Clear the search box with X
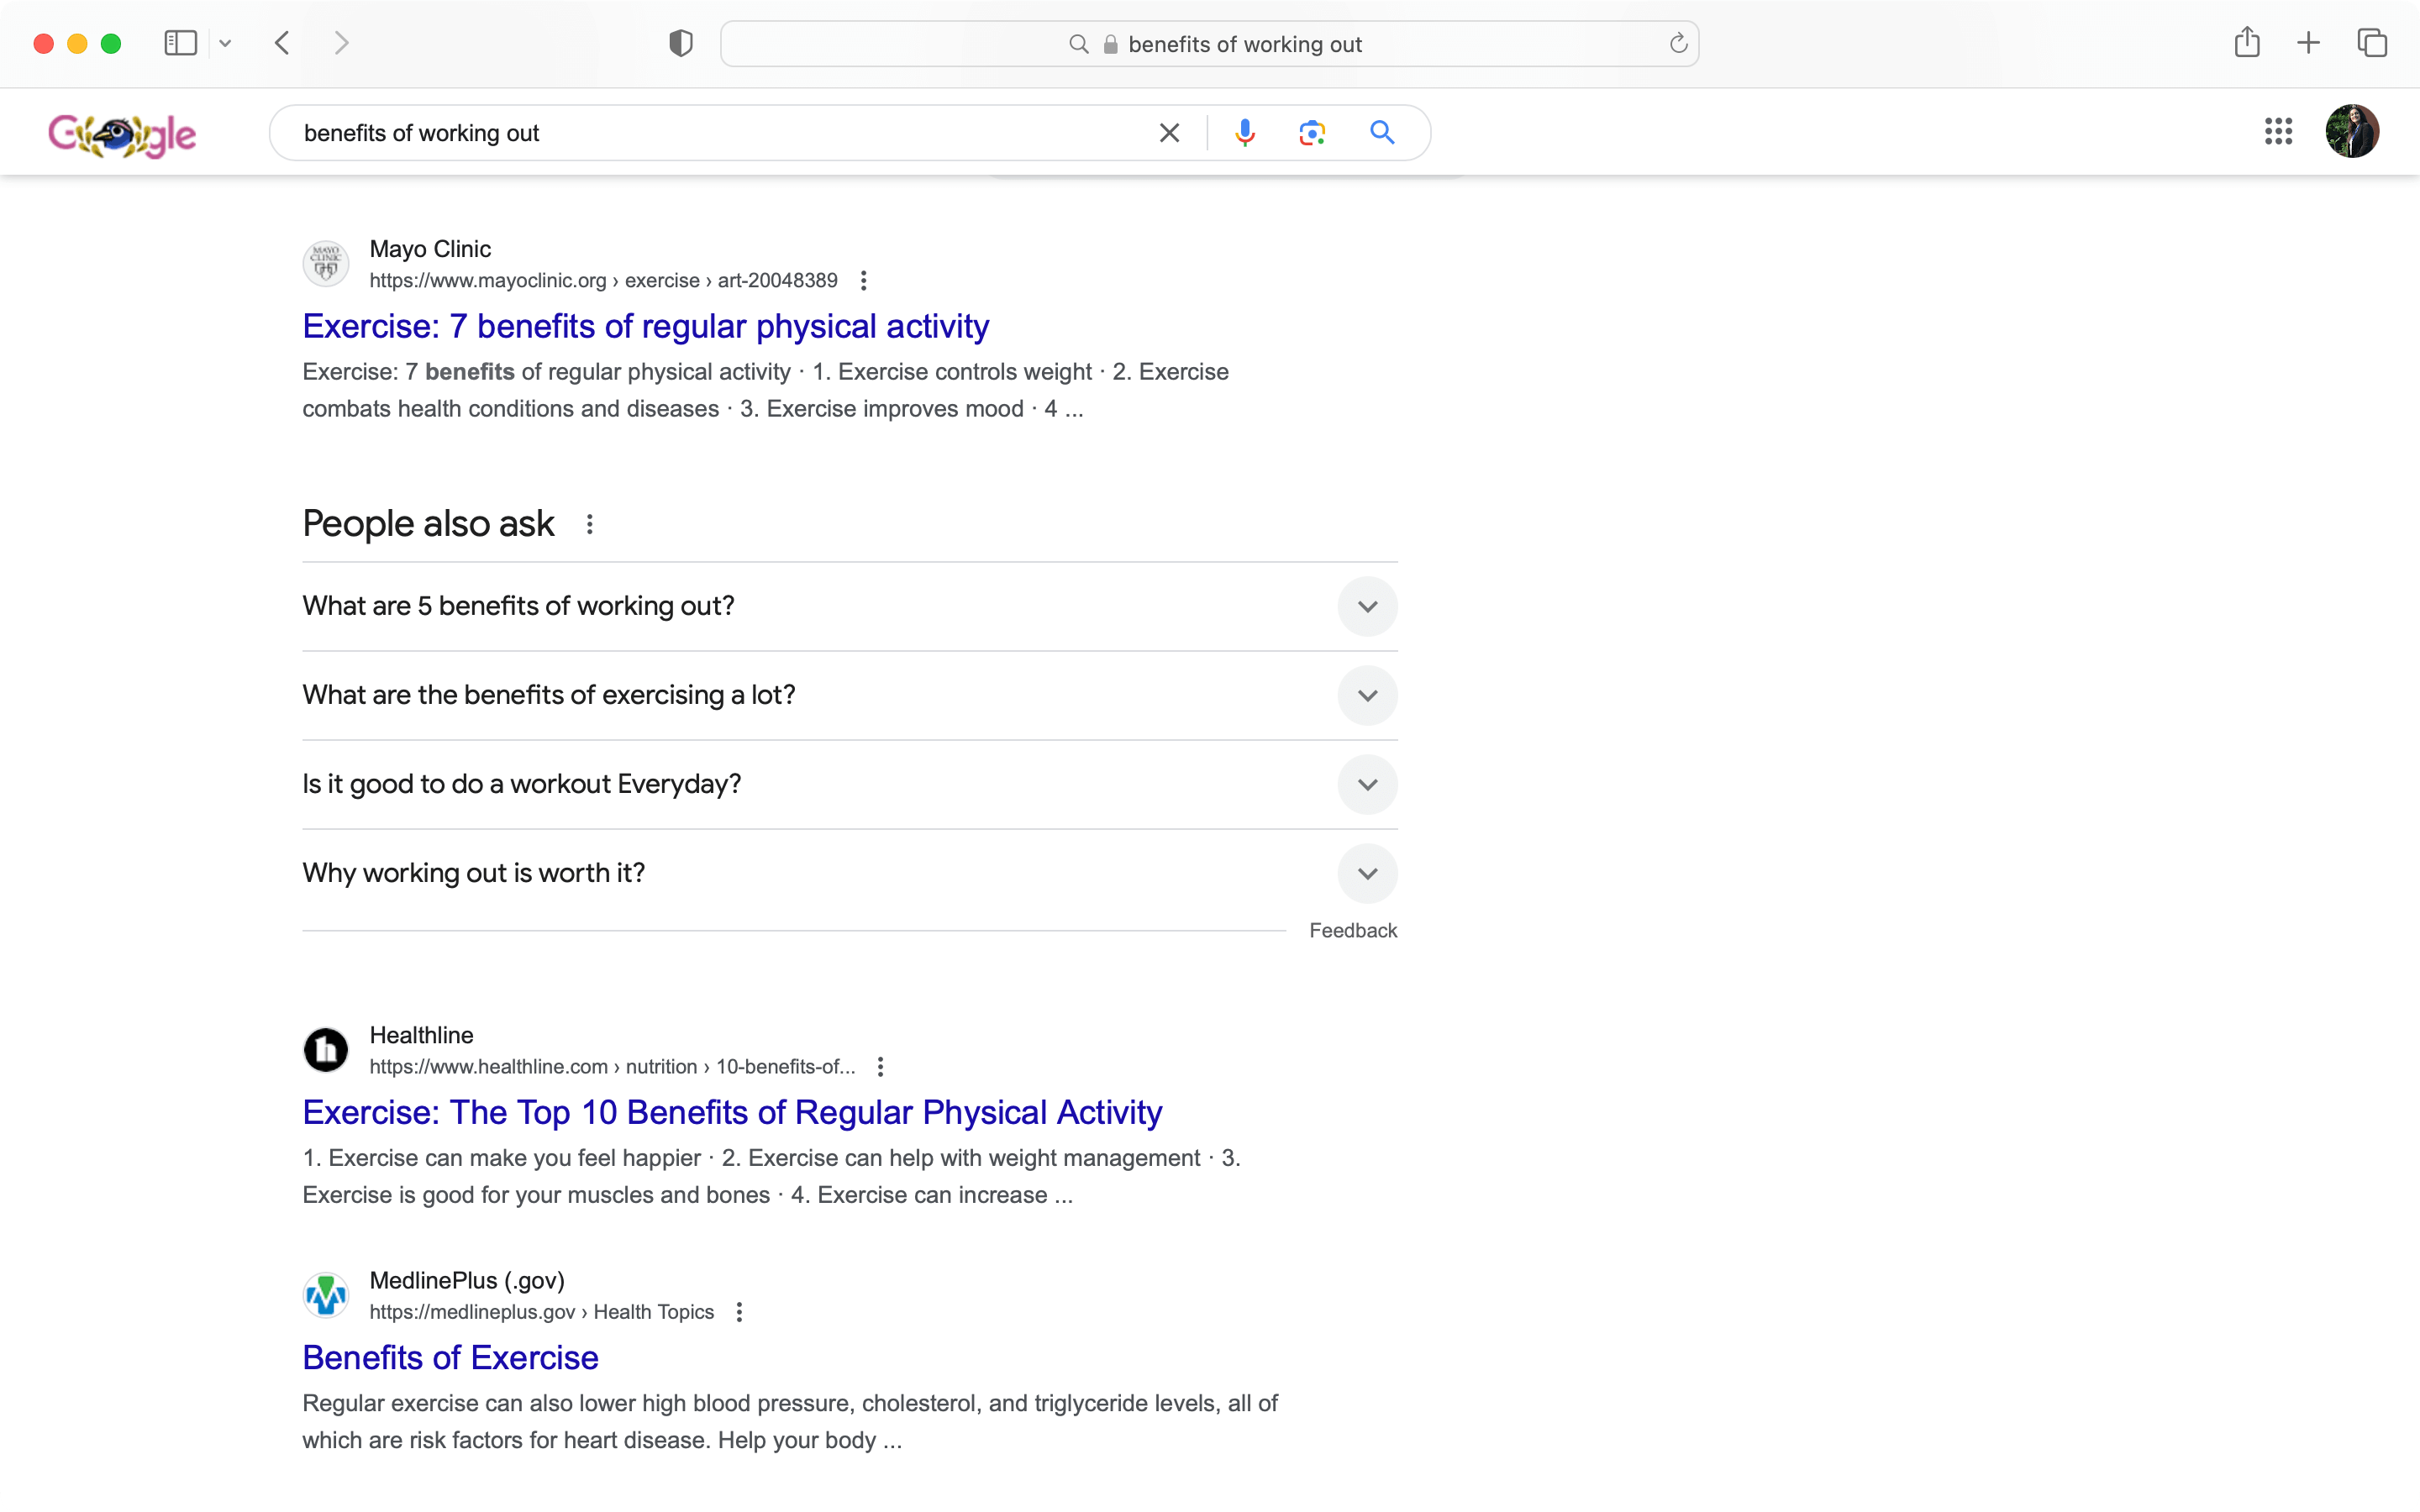The height and width of the screenshot is (1512, 2420). pyautogui.click(x=1169, y=133)
